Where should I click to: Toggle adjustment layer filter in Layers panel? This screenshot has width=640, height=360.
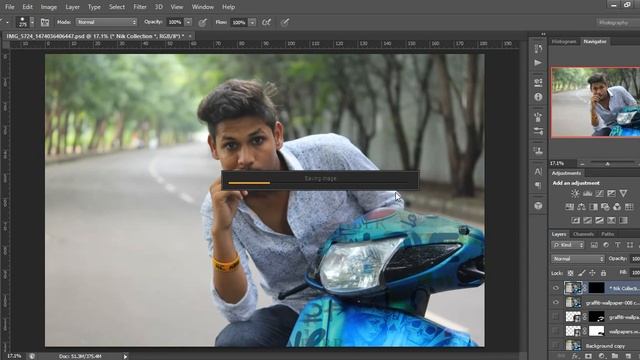[606, 245]
